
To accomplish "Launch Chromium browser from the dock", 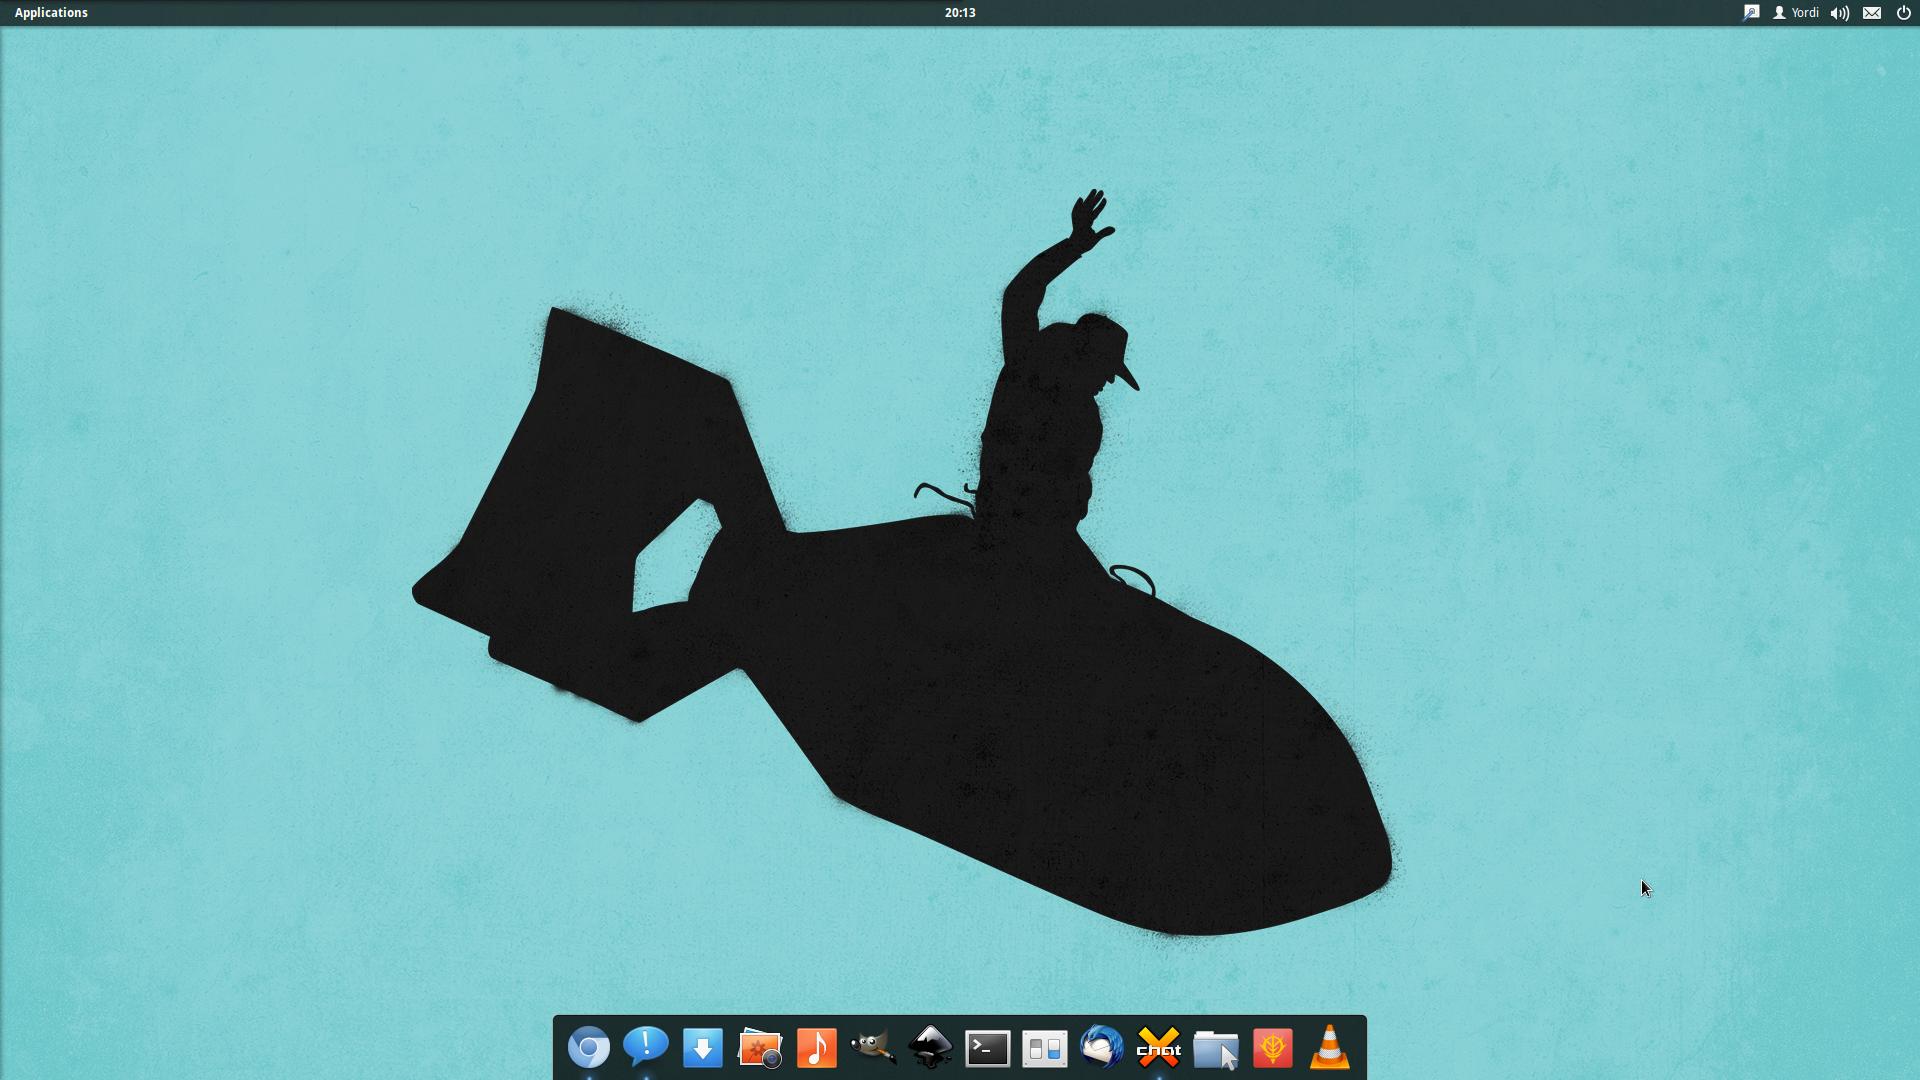I will (589, 1048).
